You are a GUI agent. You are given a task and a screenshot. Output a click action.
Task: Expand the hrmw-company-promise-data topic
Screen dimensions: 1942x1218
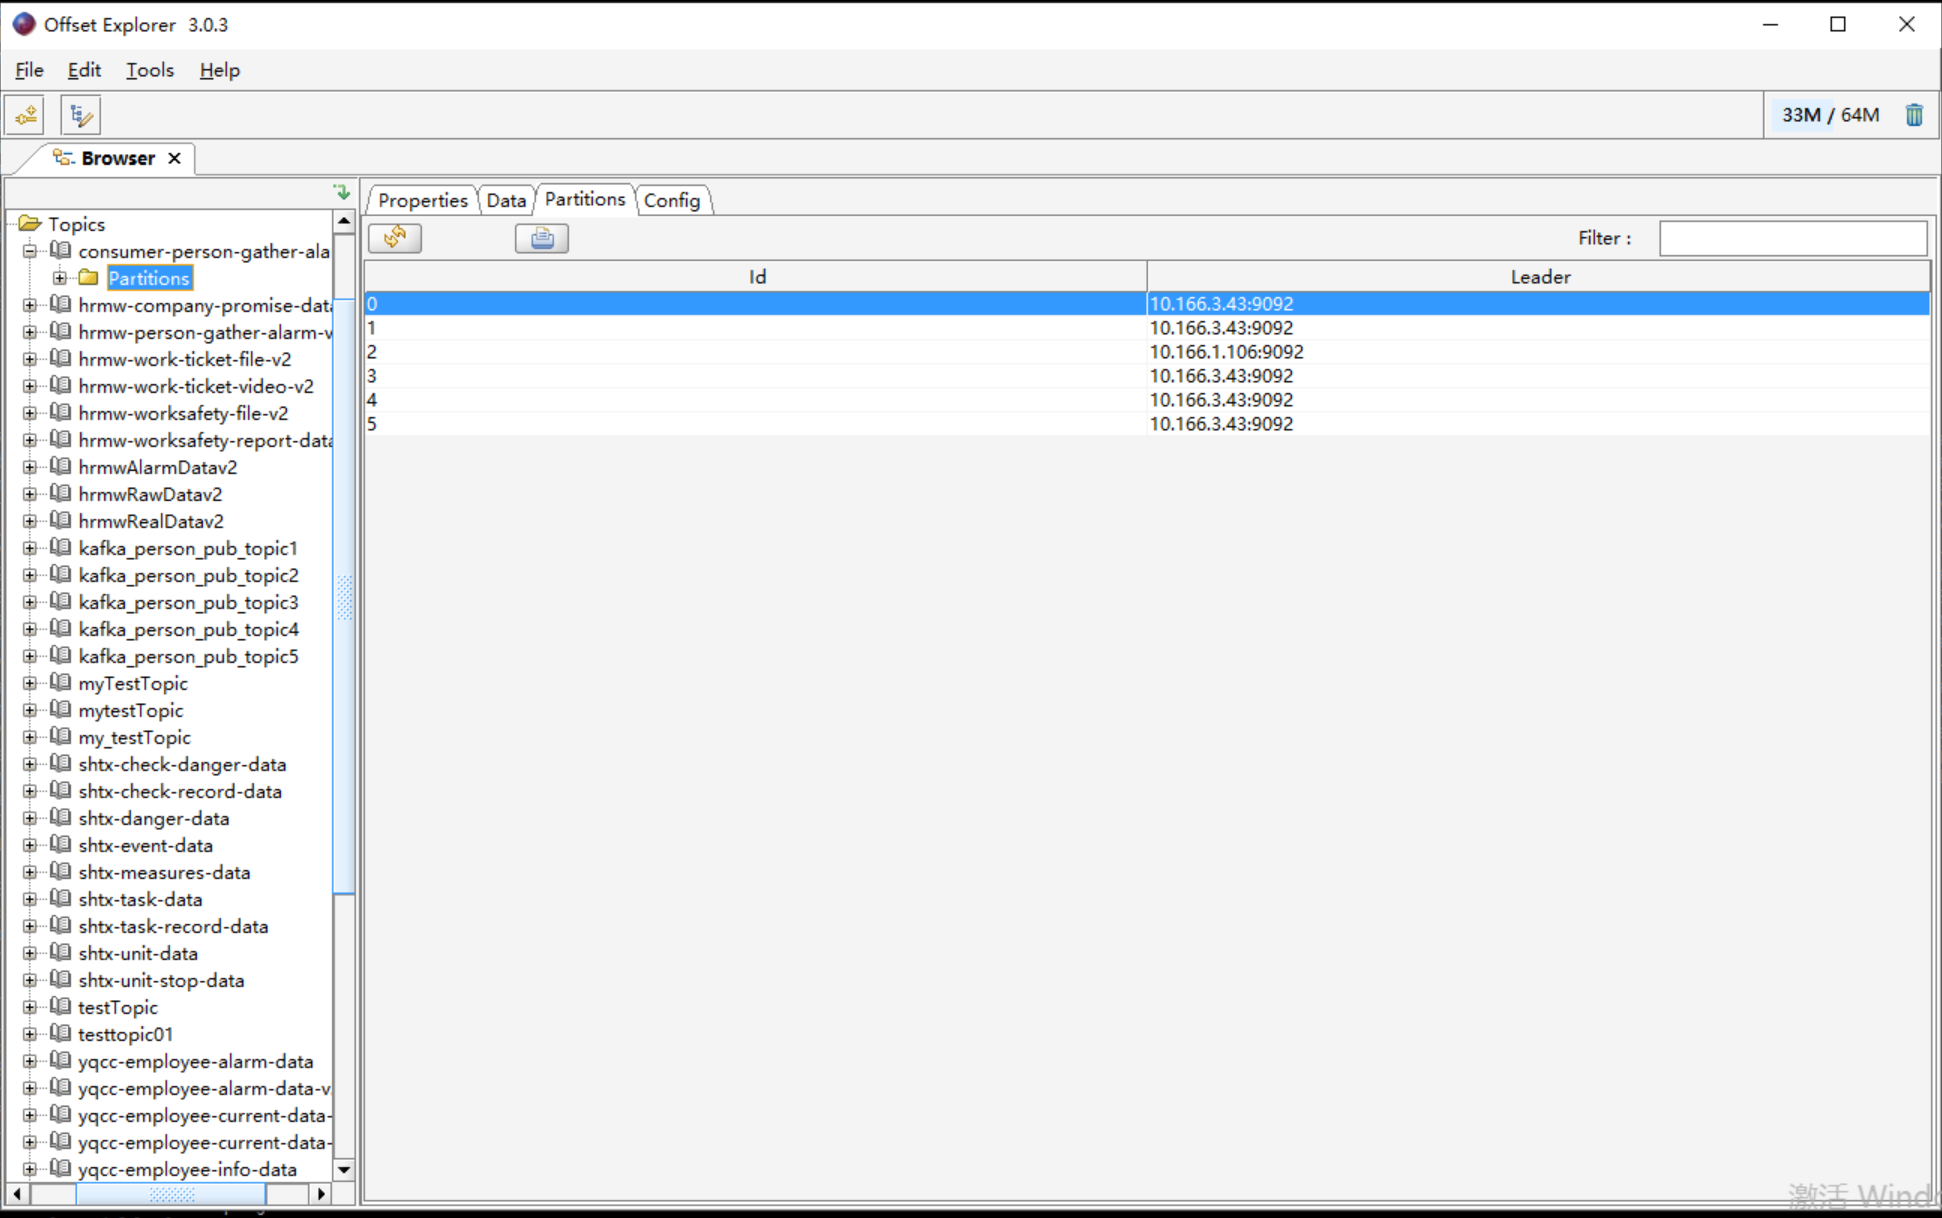tap(30, 305)
